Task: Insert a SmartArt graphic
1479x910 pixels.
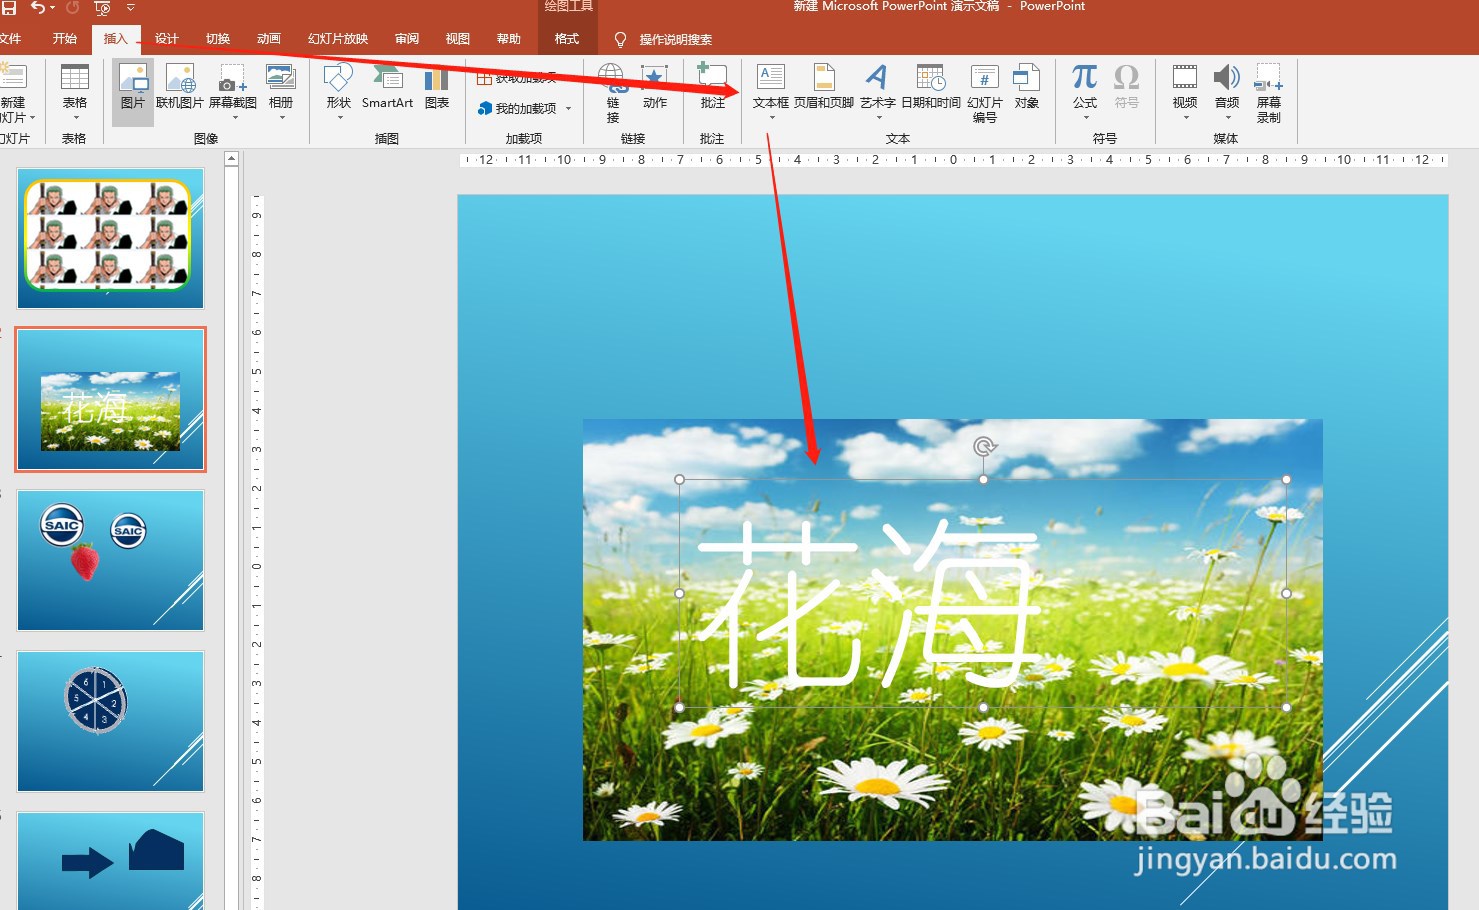Action: (x=387, y=90)
